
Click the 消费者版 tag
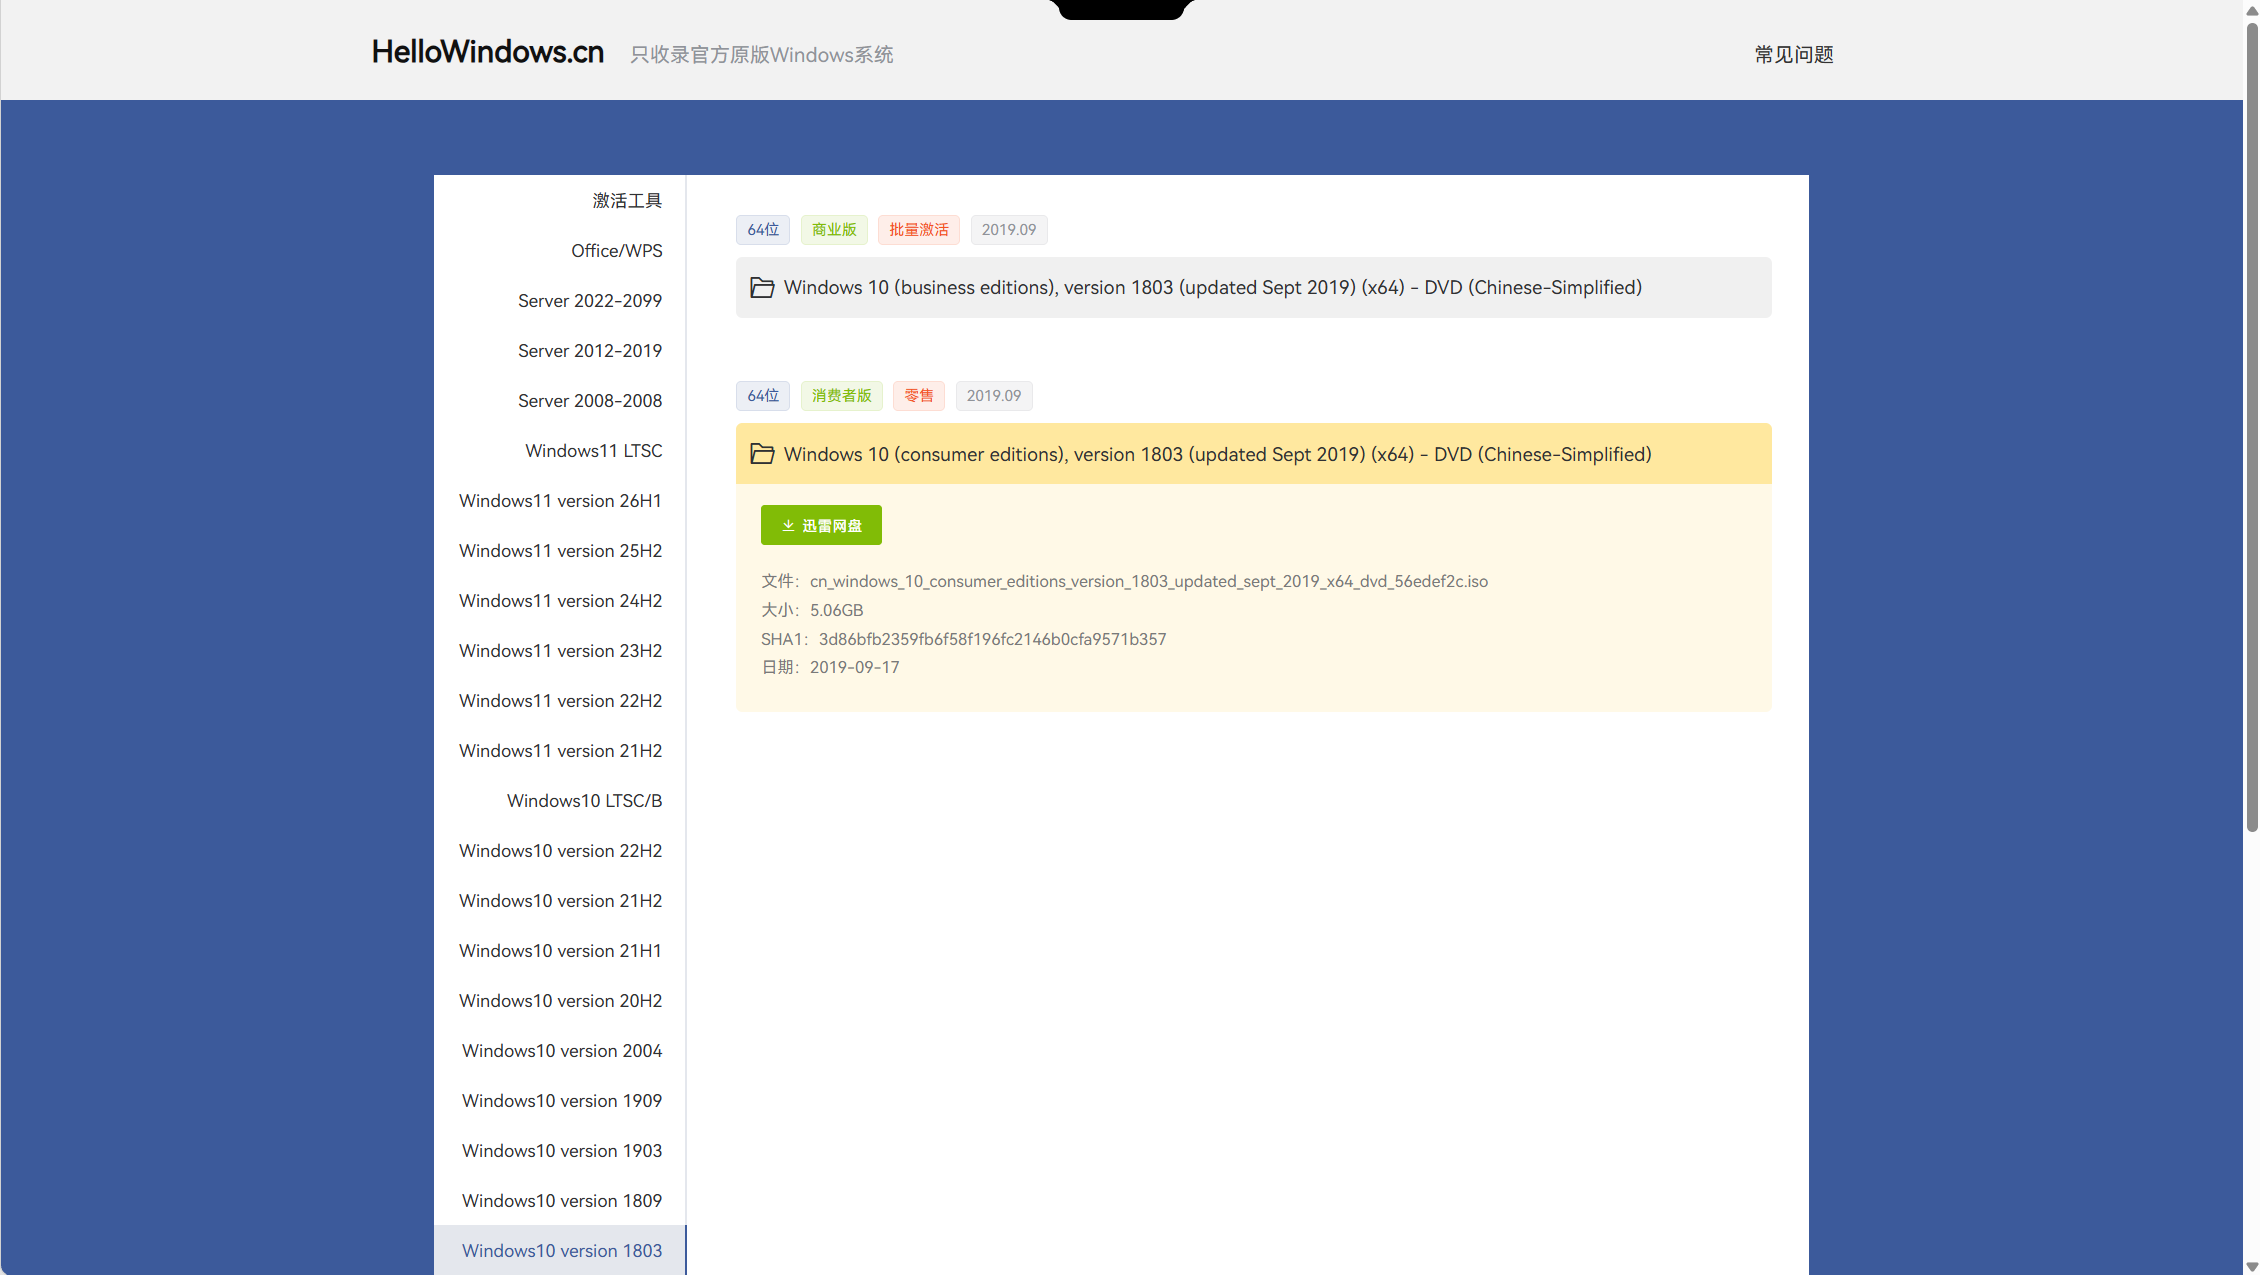(842, 396)
